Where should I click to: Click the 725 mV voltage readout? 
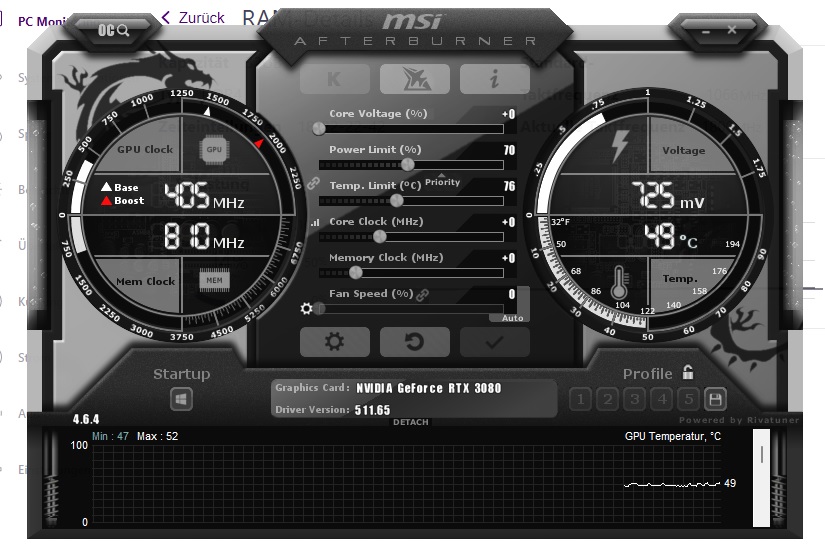(x=668, y=196)
